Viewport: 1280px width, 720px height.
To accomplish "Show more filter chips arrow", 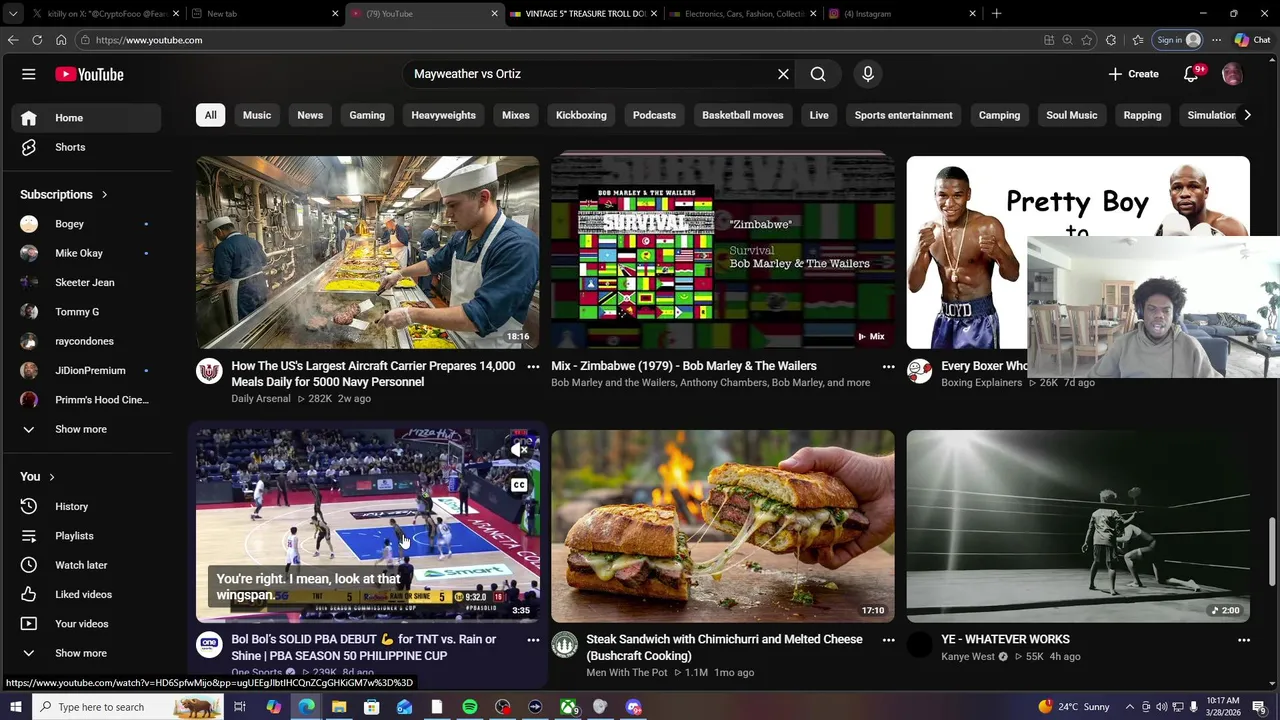I will click(1247, 115).
